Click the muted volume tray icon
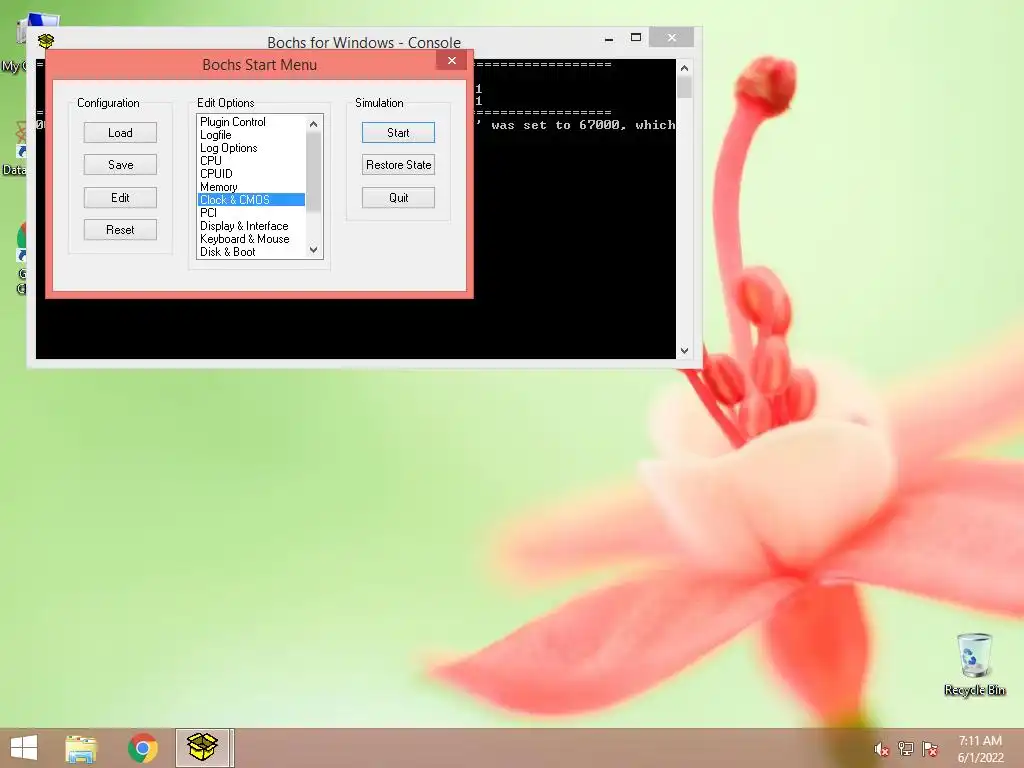1024x768 pixels. coord(881,749)
